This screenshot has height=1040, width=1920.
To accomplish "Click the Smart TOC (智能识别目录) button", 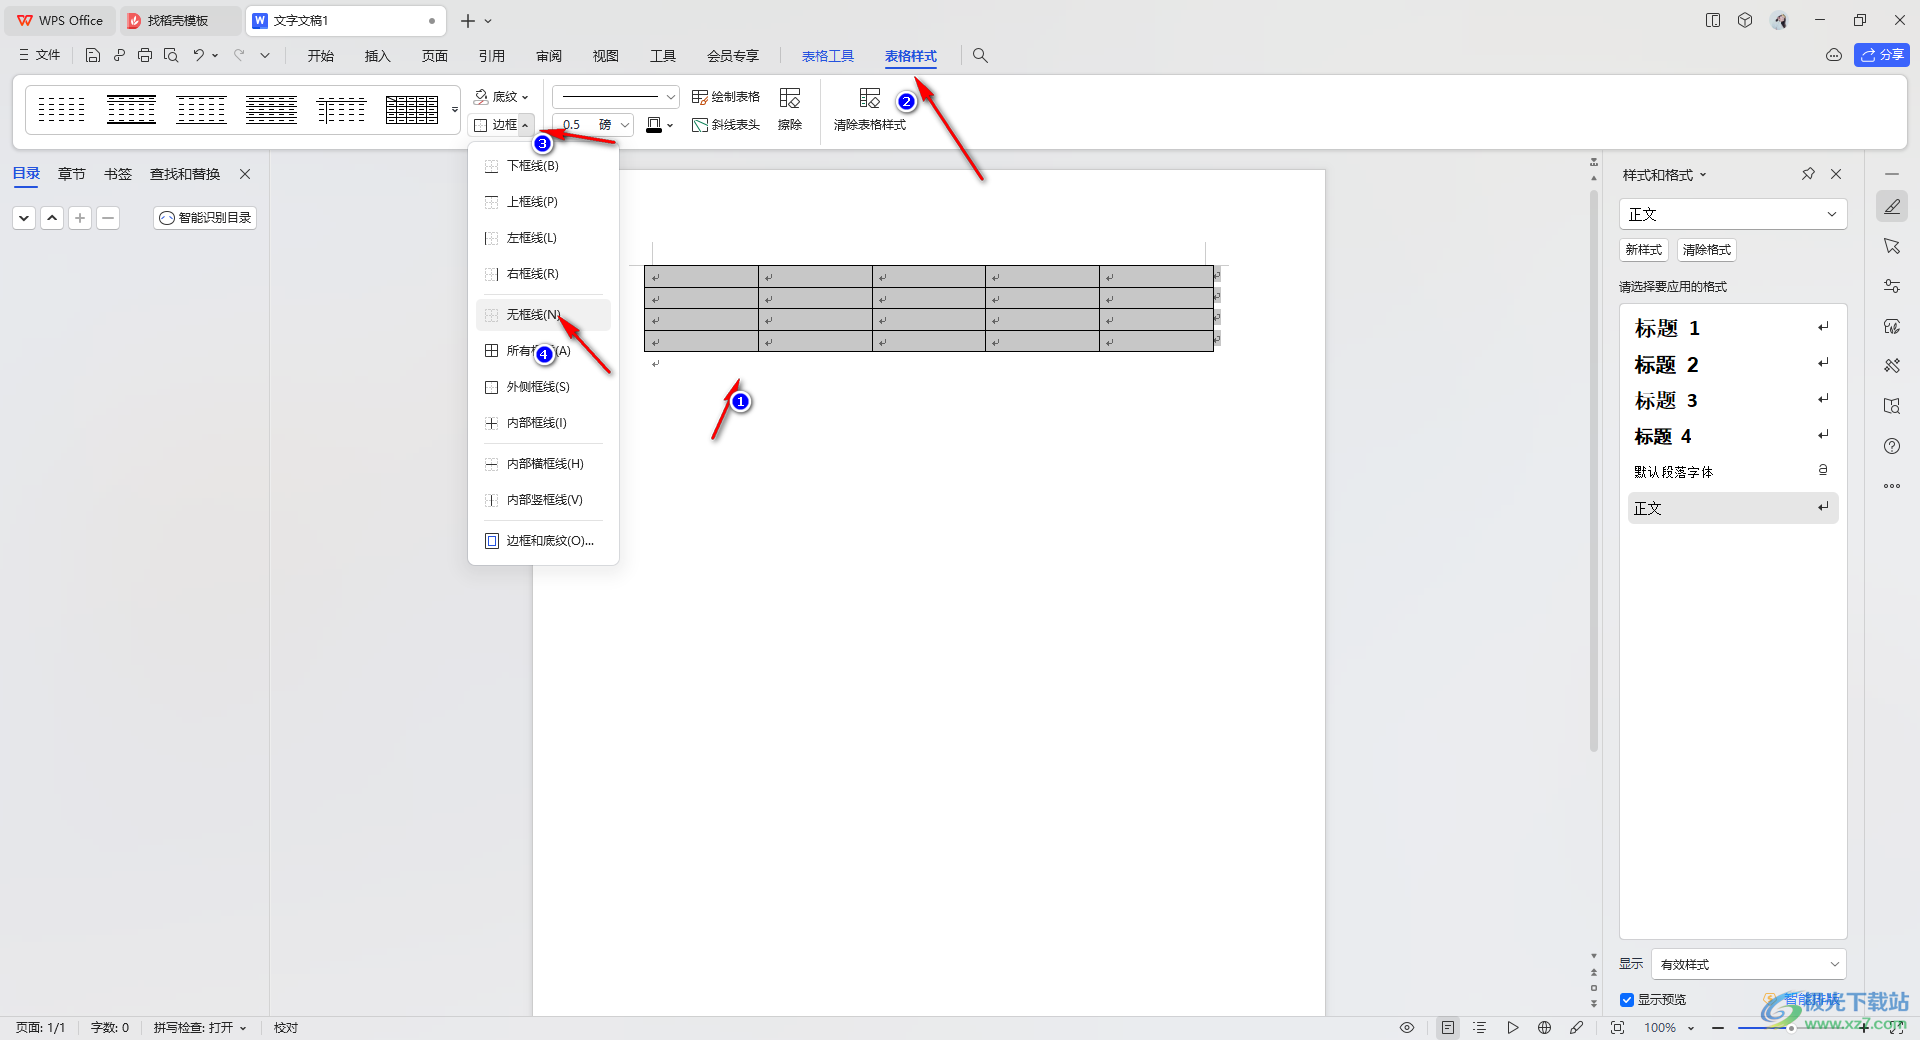I will 205,217.
